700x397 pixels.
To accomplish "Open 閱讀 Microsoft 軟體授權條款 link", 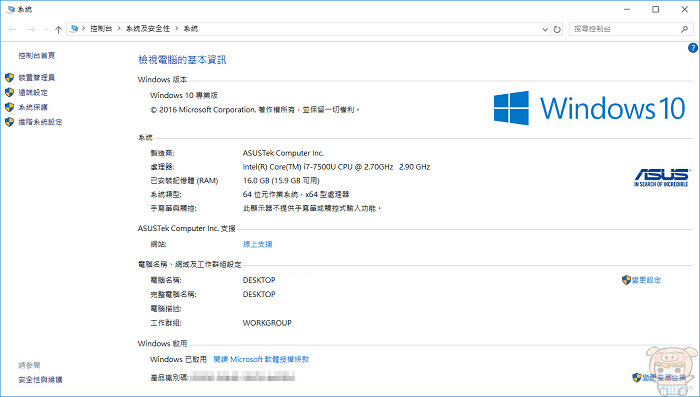I will 261,359.
